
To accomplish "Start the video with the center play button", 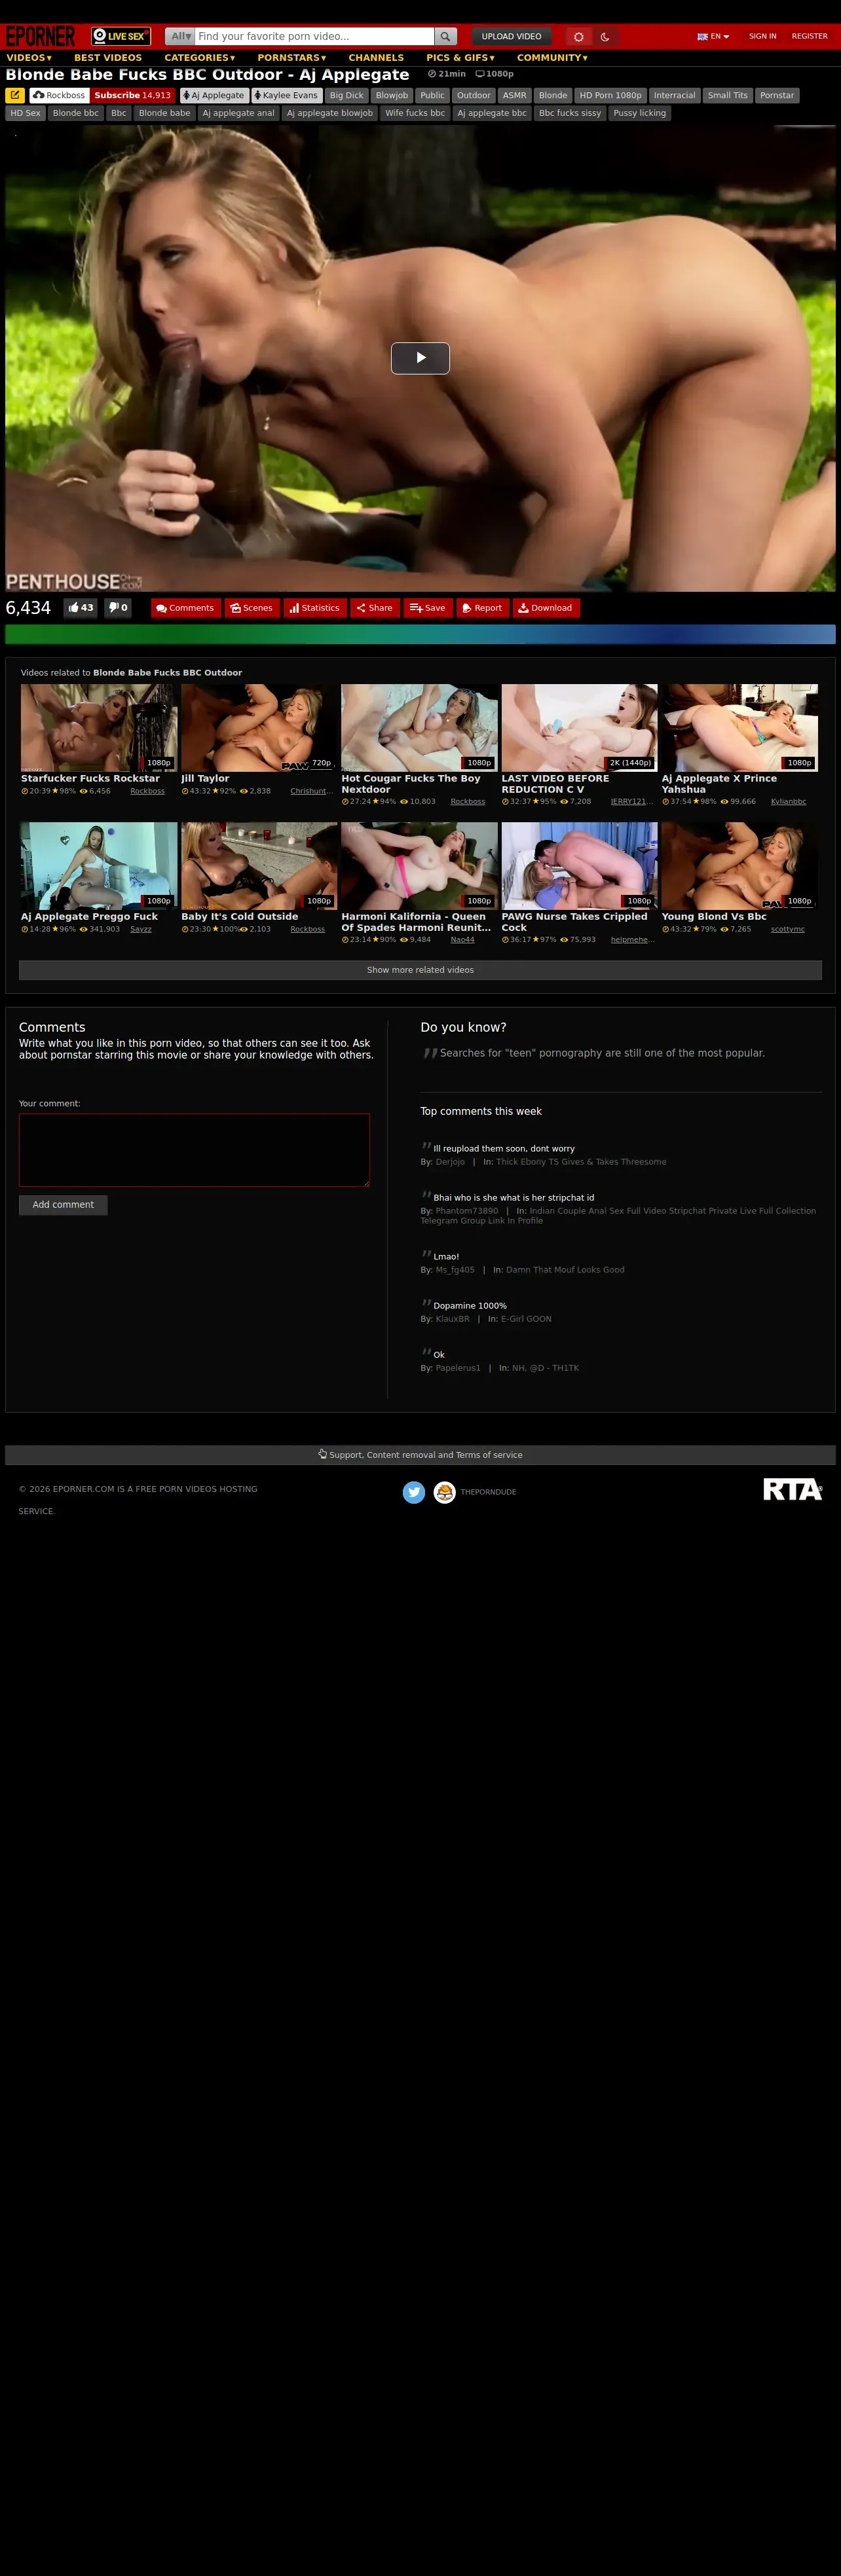I will click(x=420, y=358).
